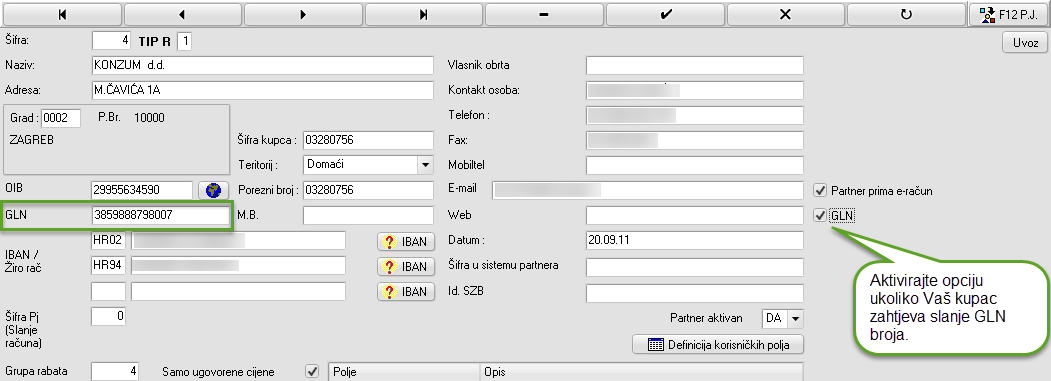Click the empty third IBAN prefix field
The width and height of the screenshot is (1051, 381).
[108, 292]
